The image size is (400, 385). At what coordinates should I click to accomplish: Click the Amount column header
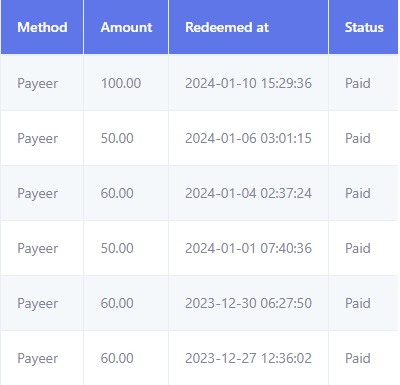126,27
